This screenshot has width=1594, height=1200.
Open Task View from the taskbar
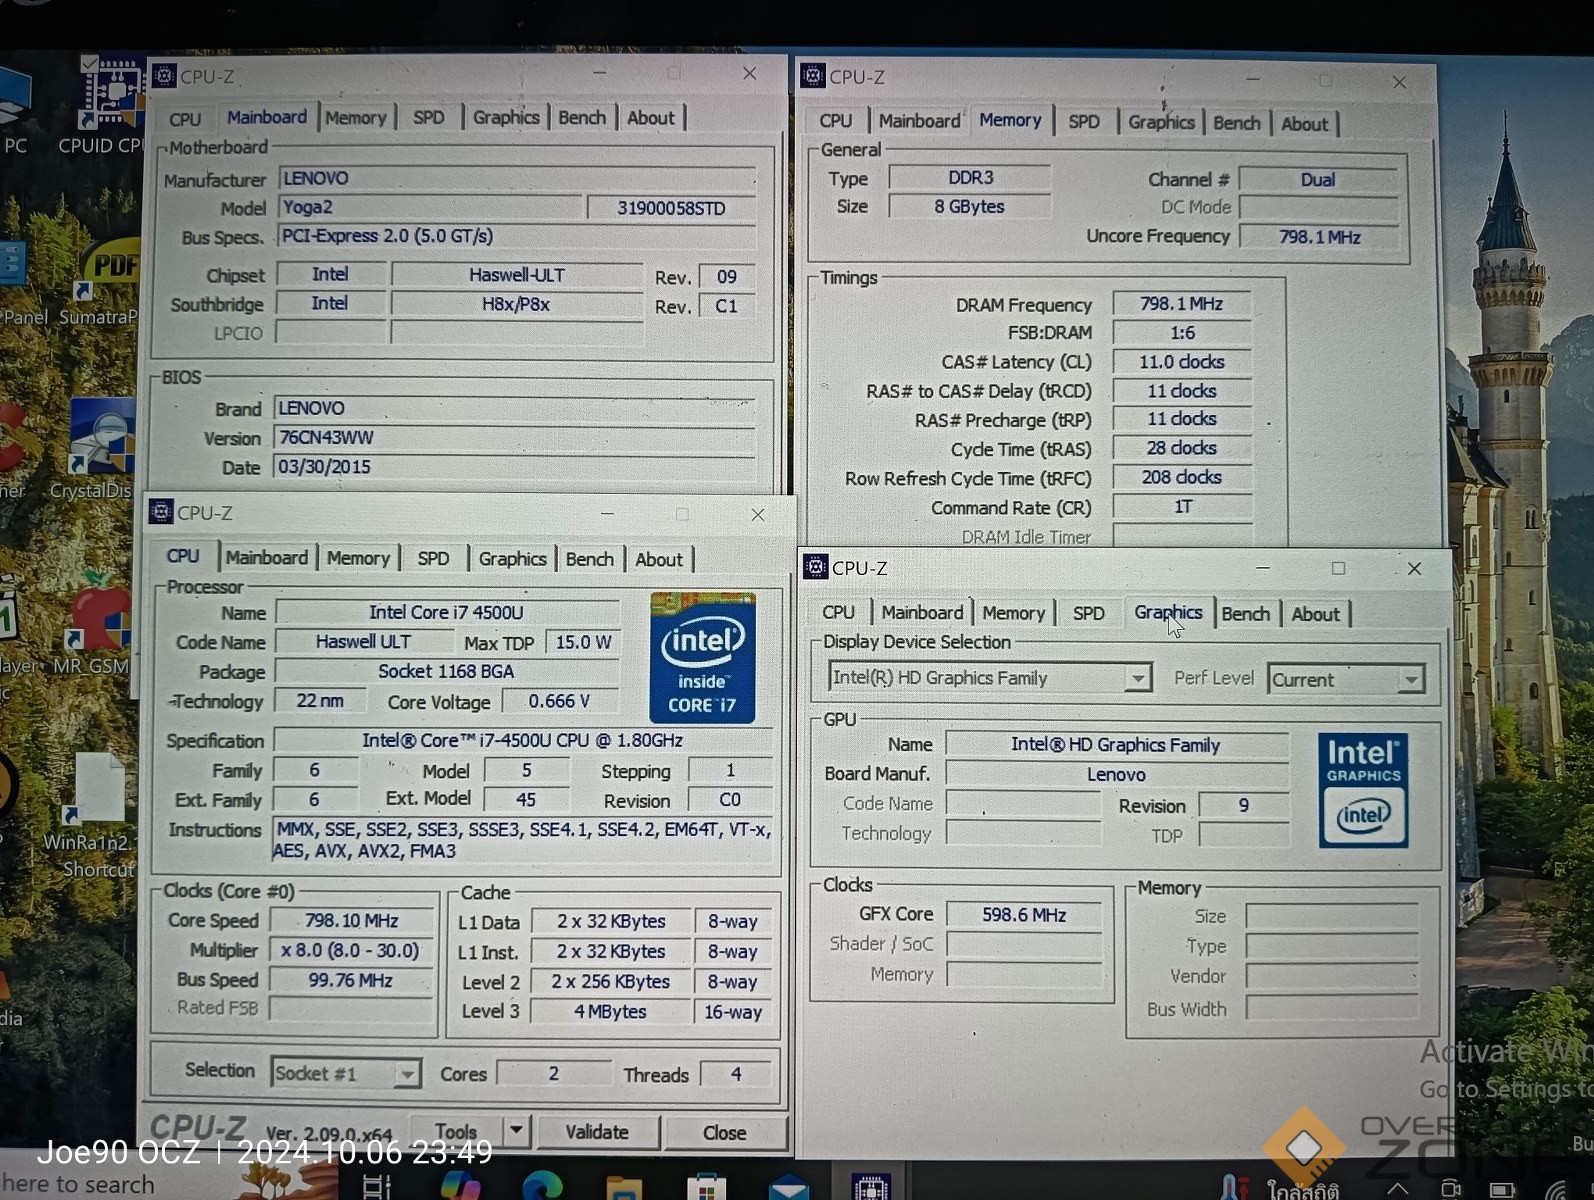click(x=377, y=1186)
